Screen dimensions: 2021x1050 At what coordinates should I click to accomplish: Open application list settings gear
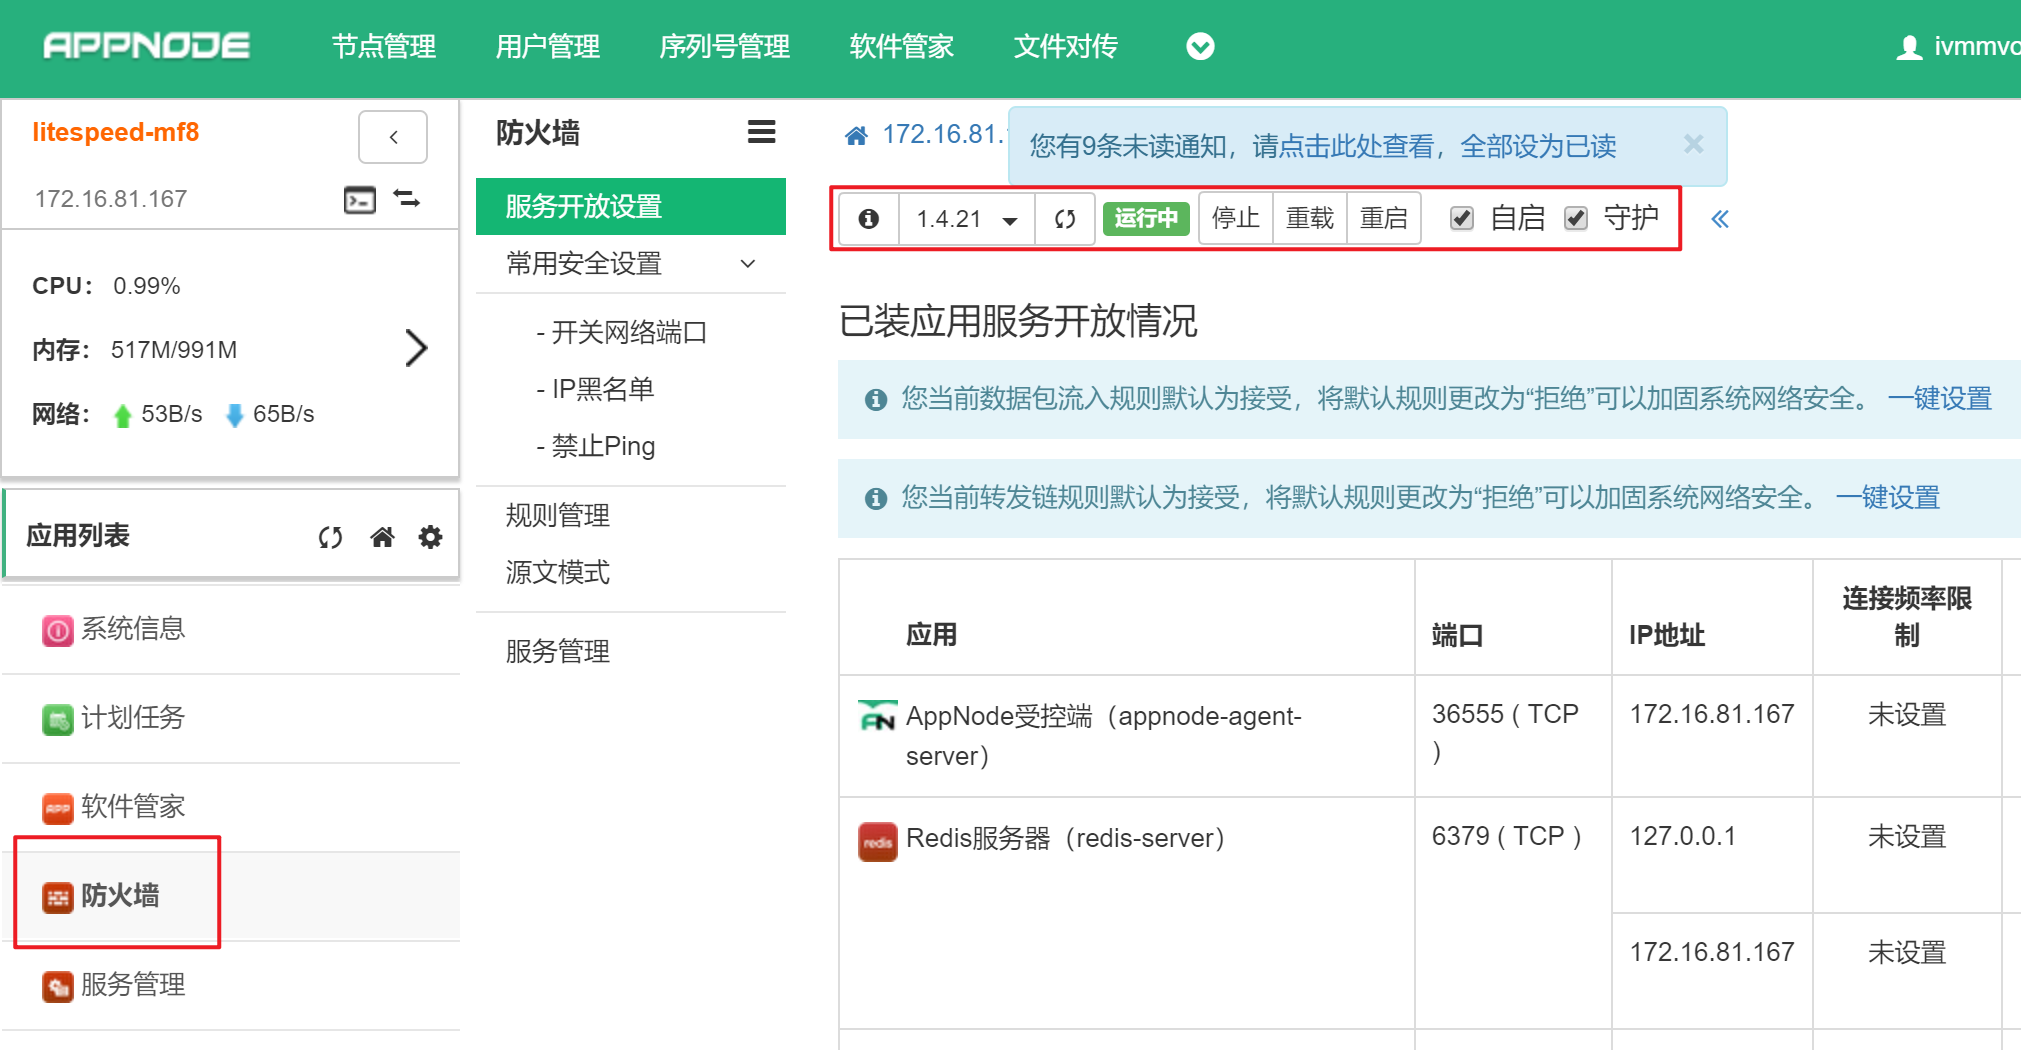coord(430,538)
